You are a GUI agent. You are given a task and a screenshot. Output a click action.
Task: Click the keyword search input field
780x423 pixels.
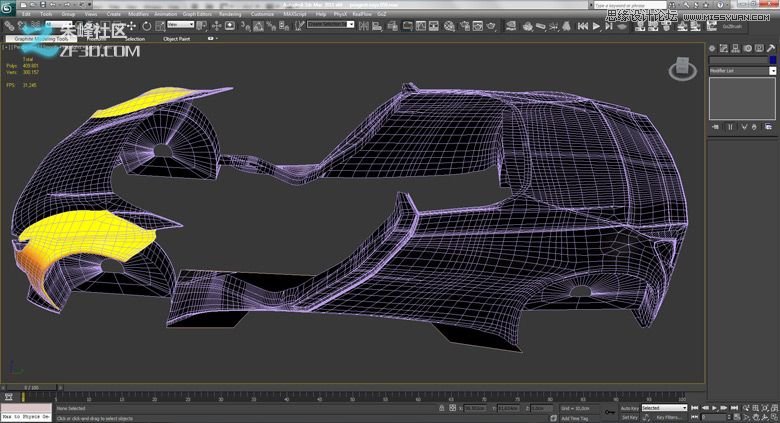[628, 4]
